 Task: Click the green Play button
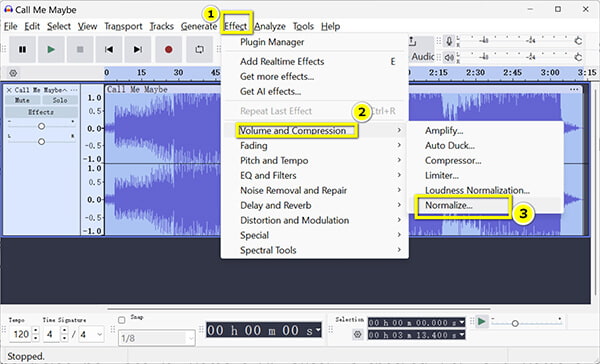51,49
